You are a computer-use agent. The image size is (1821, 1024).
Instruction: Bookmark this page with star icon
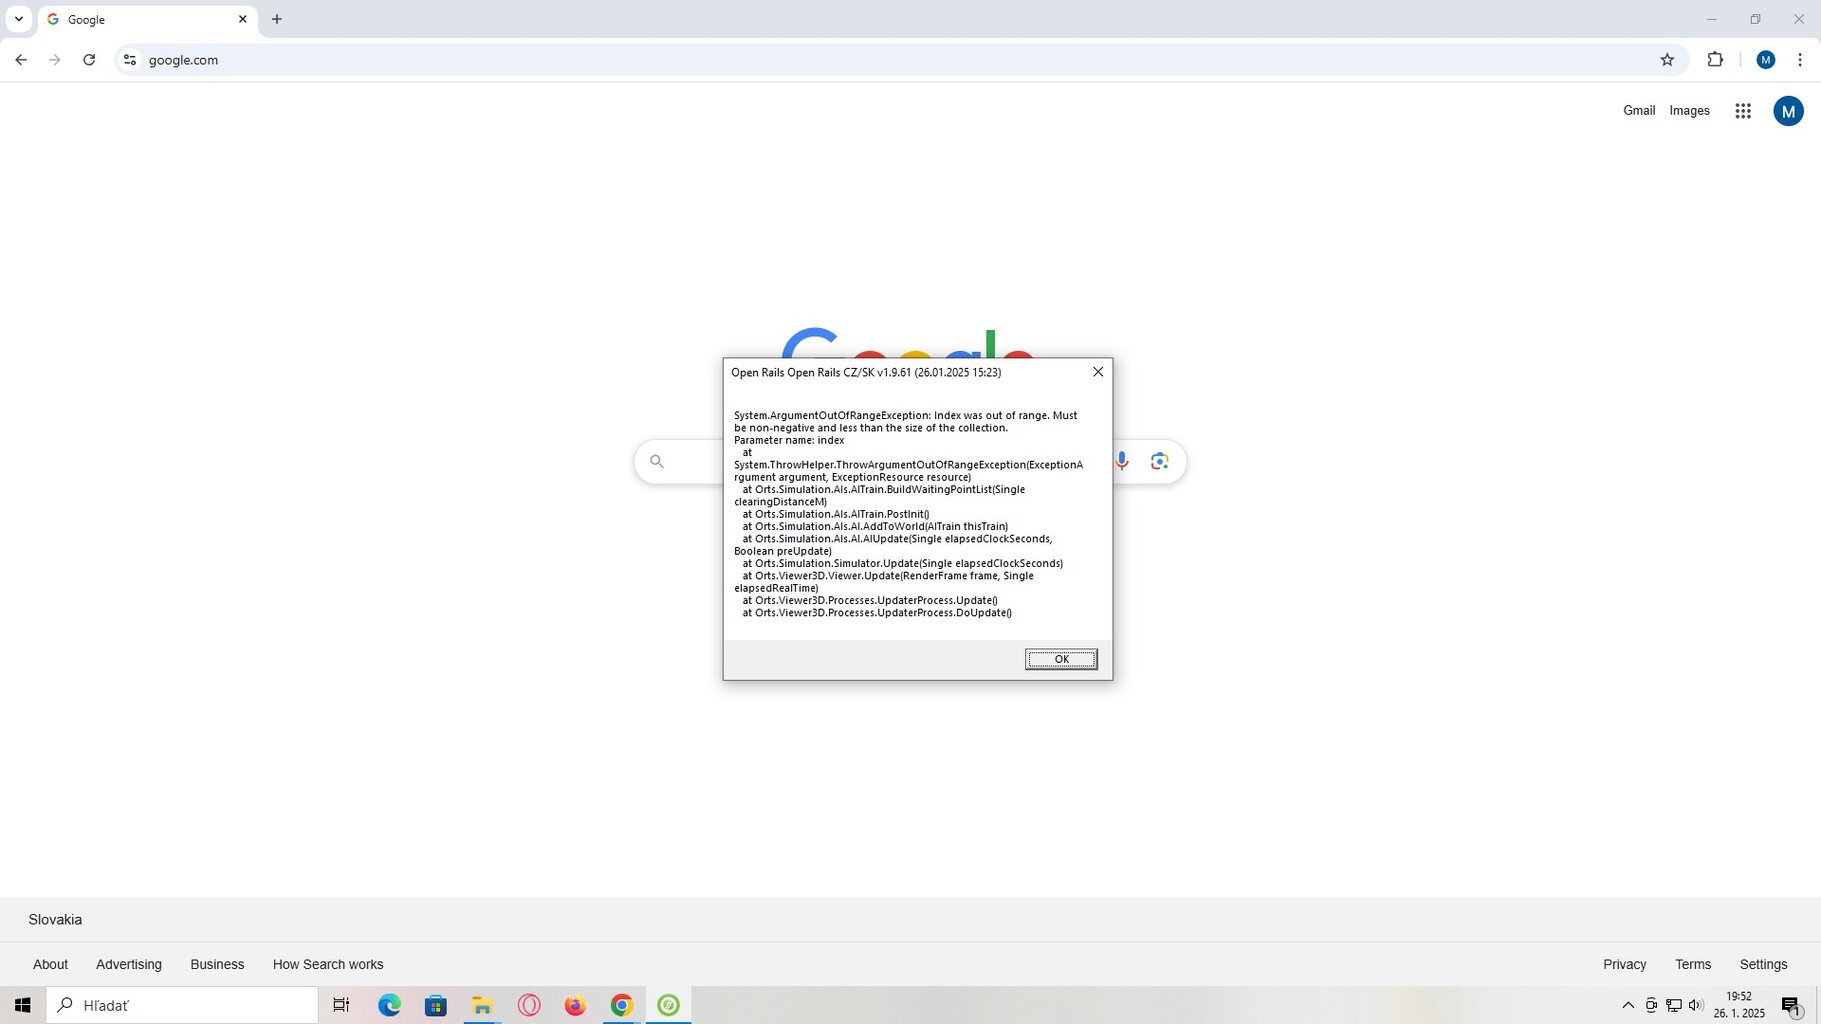click(x=1666, y=60)
